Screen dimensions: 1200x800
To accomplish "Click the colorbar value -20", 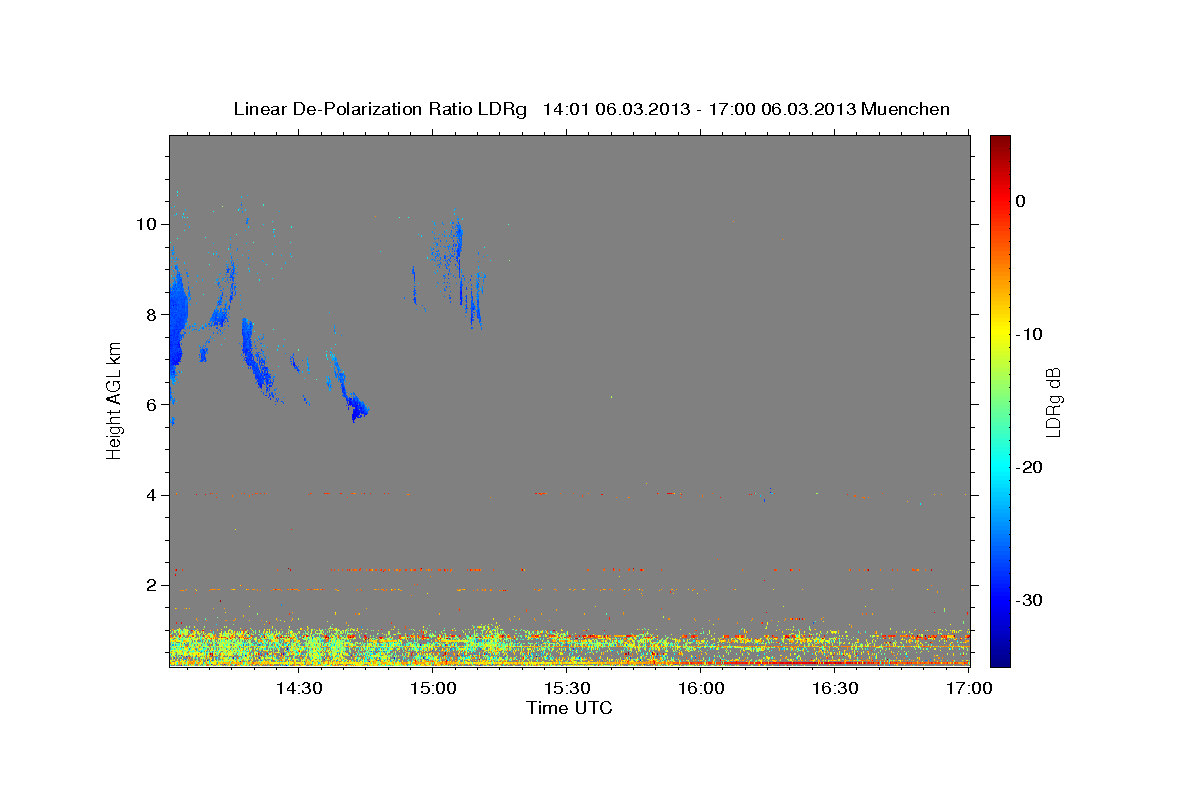I will [x=1030, y=467].
